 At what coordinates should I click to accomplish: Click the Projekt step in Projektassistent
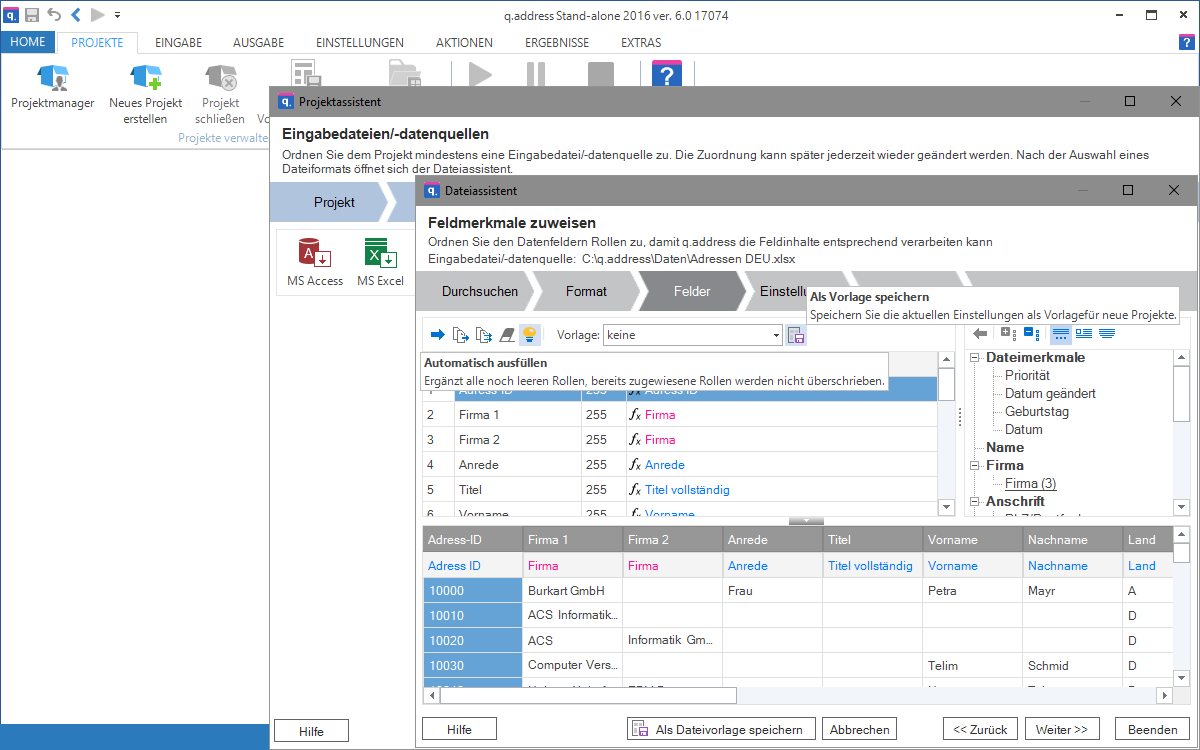click(x=334, y=202)
